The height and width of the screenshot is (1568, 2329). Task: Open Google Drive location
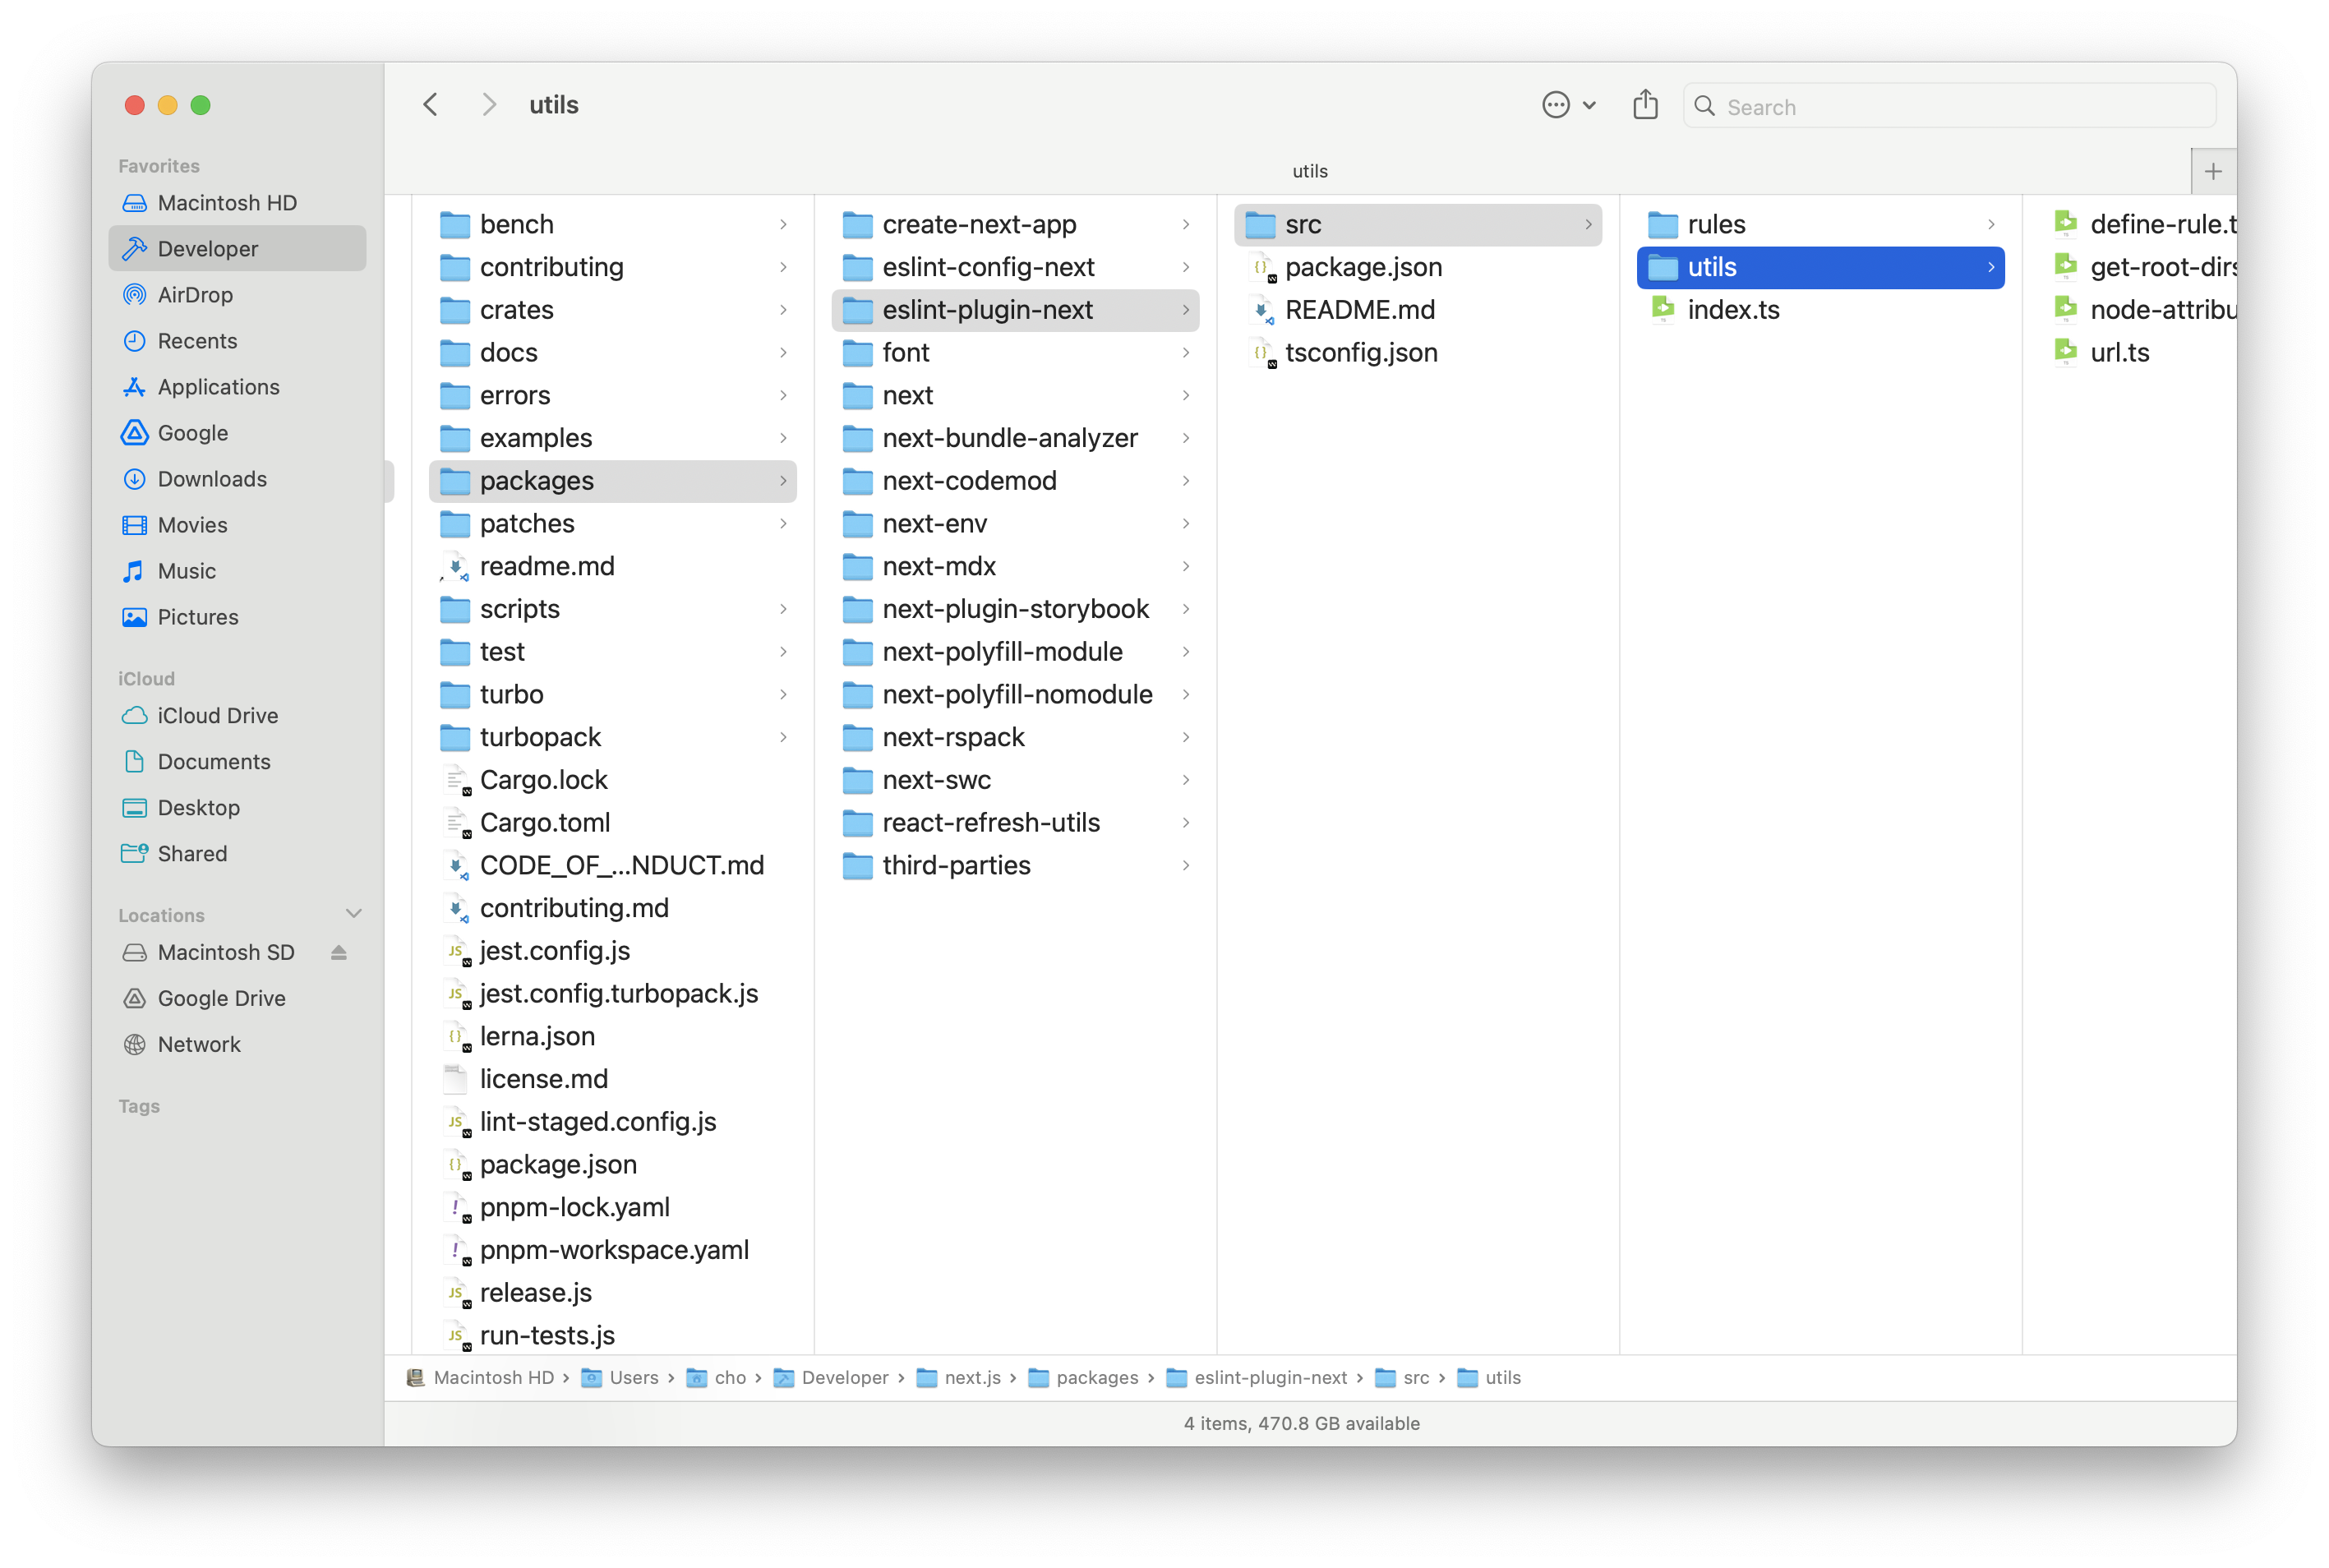[x=221, y=998]
